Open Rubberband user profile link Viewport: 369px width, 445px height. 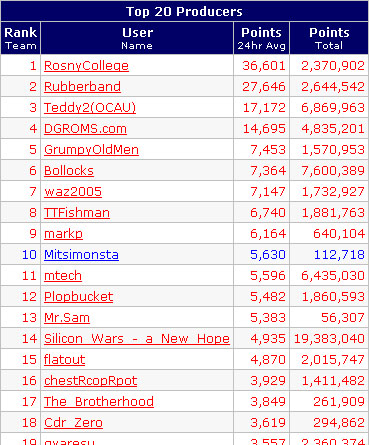(82, 87)
